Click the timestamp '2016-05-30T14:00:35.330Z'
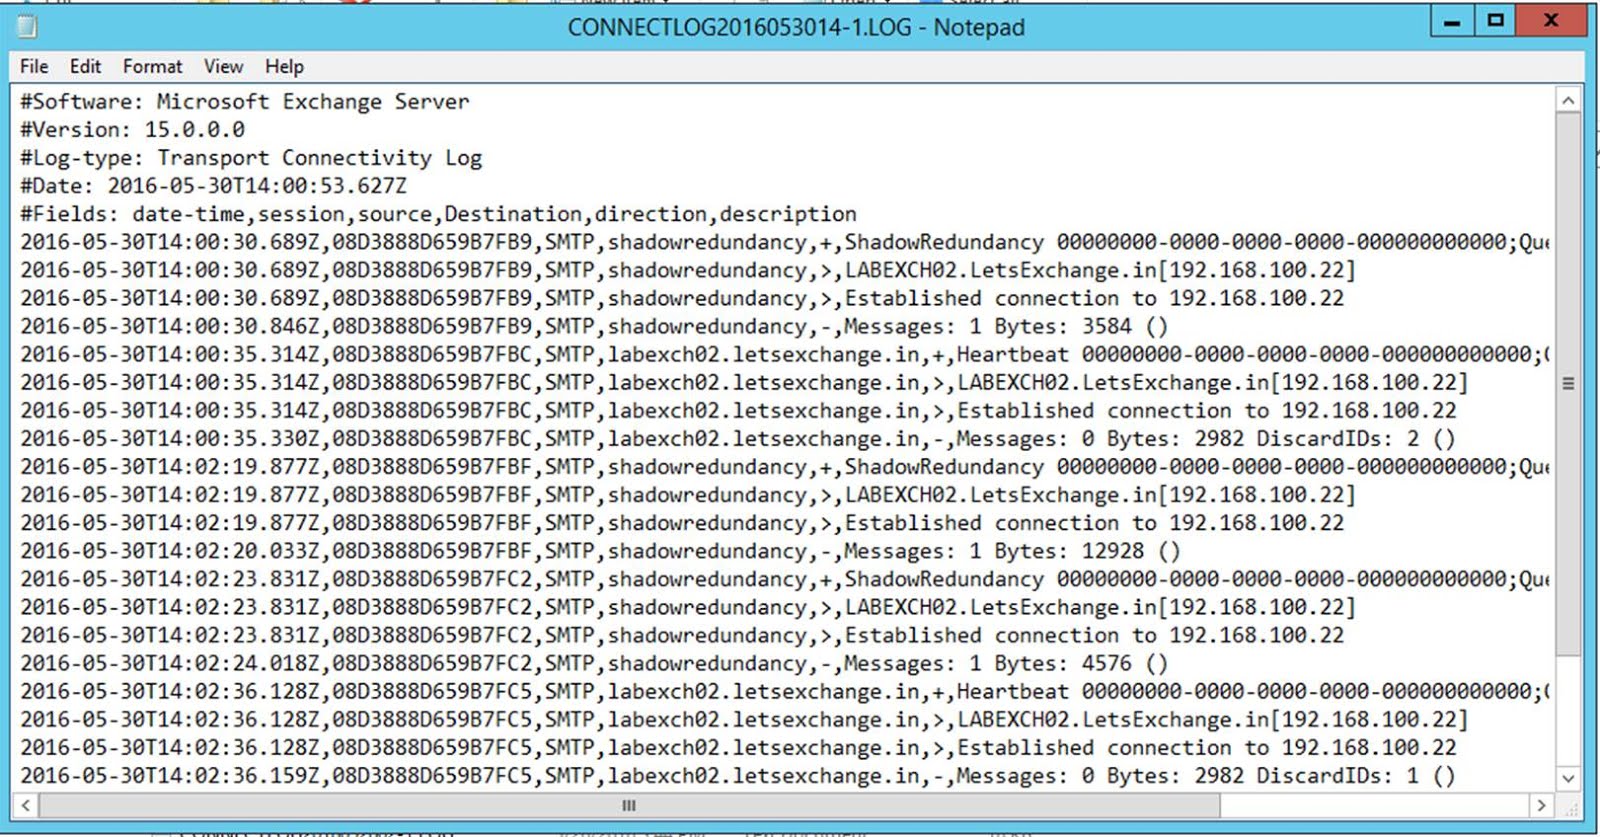 pos(170,438)
